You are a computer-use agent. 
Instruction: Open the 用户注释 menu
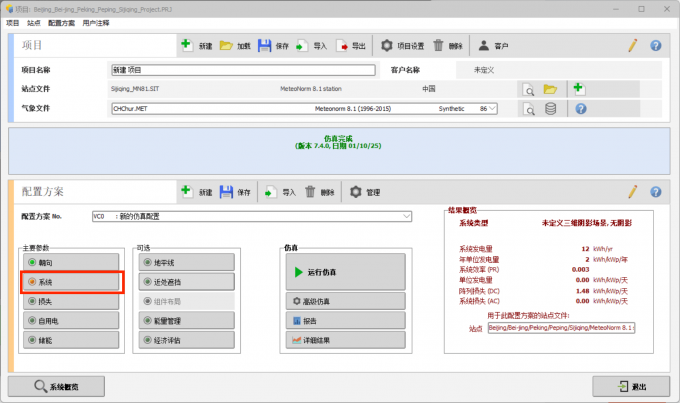pyautogui.click(x=98, y=21)
